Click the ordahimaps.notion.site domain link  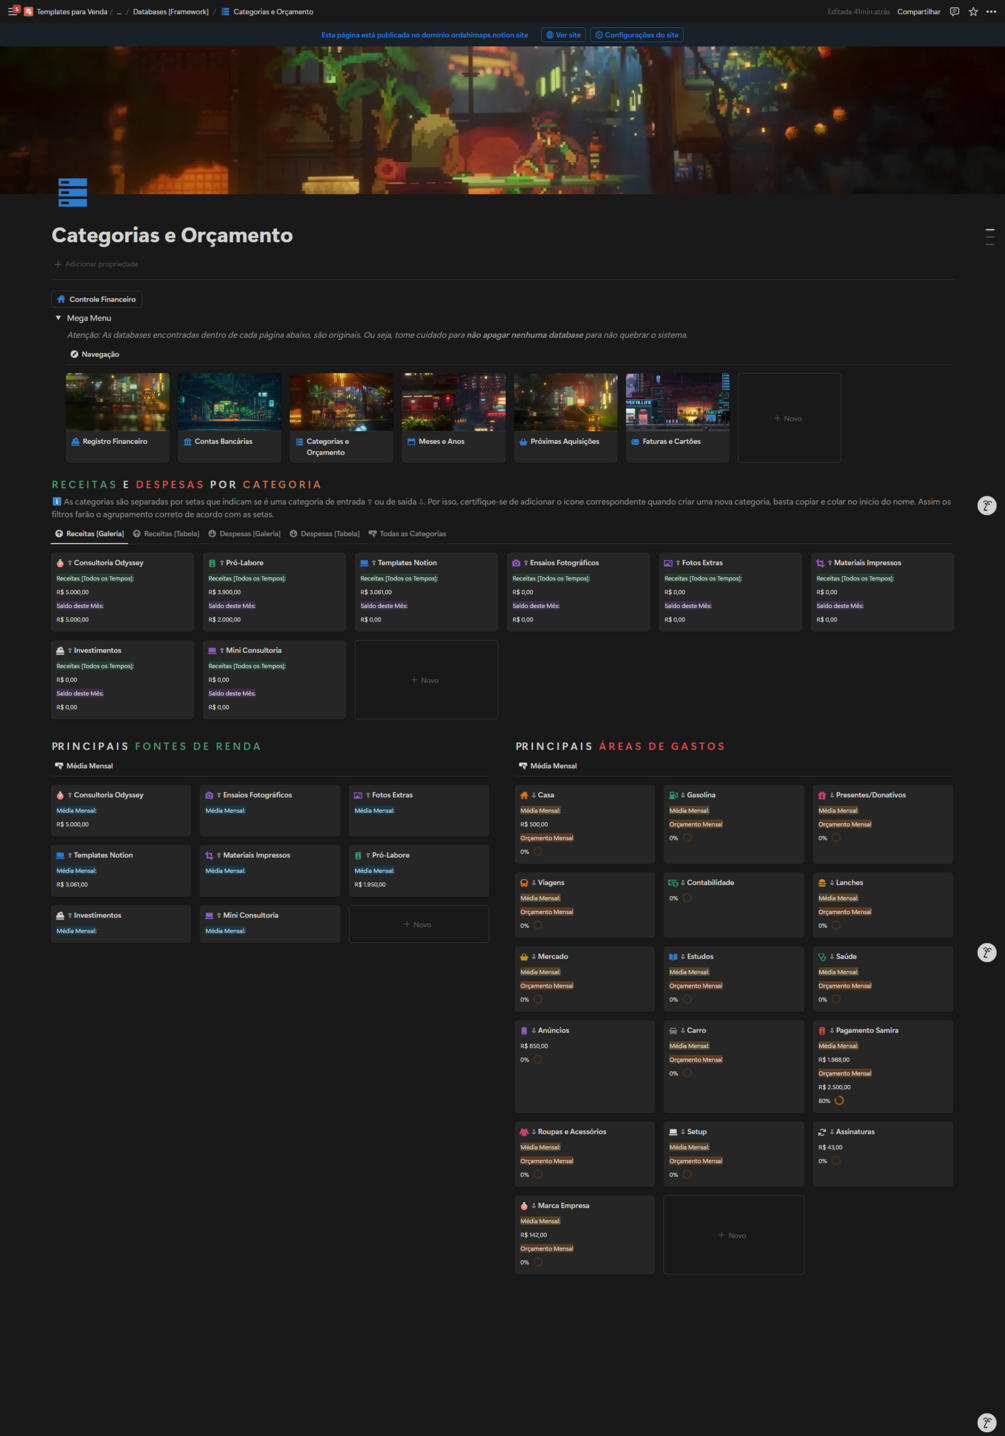coord(489,35)
